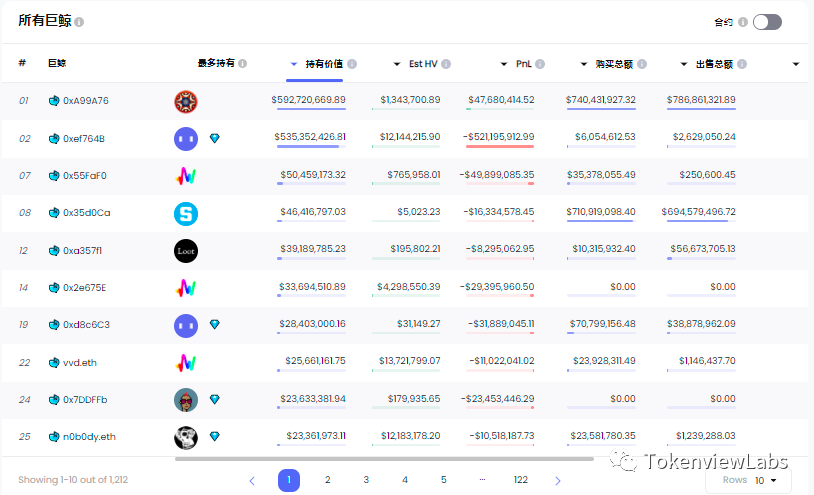The height and width of the screenshot is (495, 814).
Task: Open collection avatar in 0xd8c6C3 row
Action: [186, 326]
